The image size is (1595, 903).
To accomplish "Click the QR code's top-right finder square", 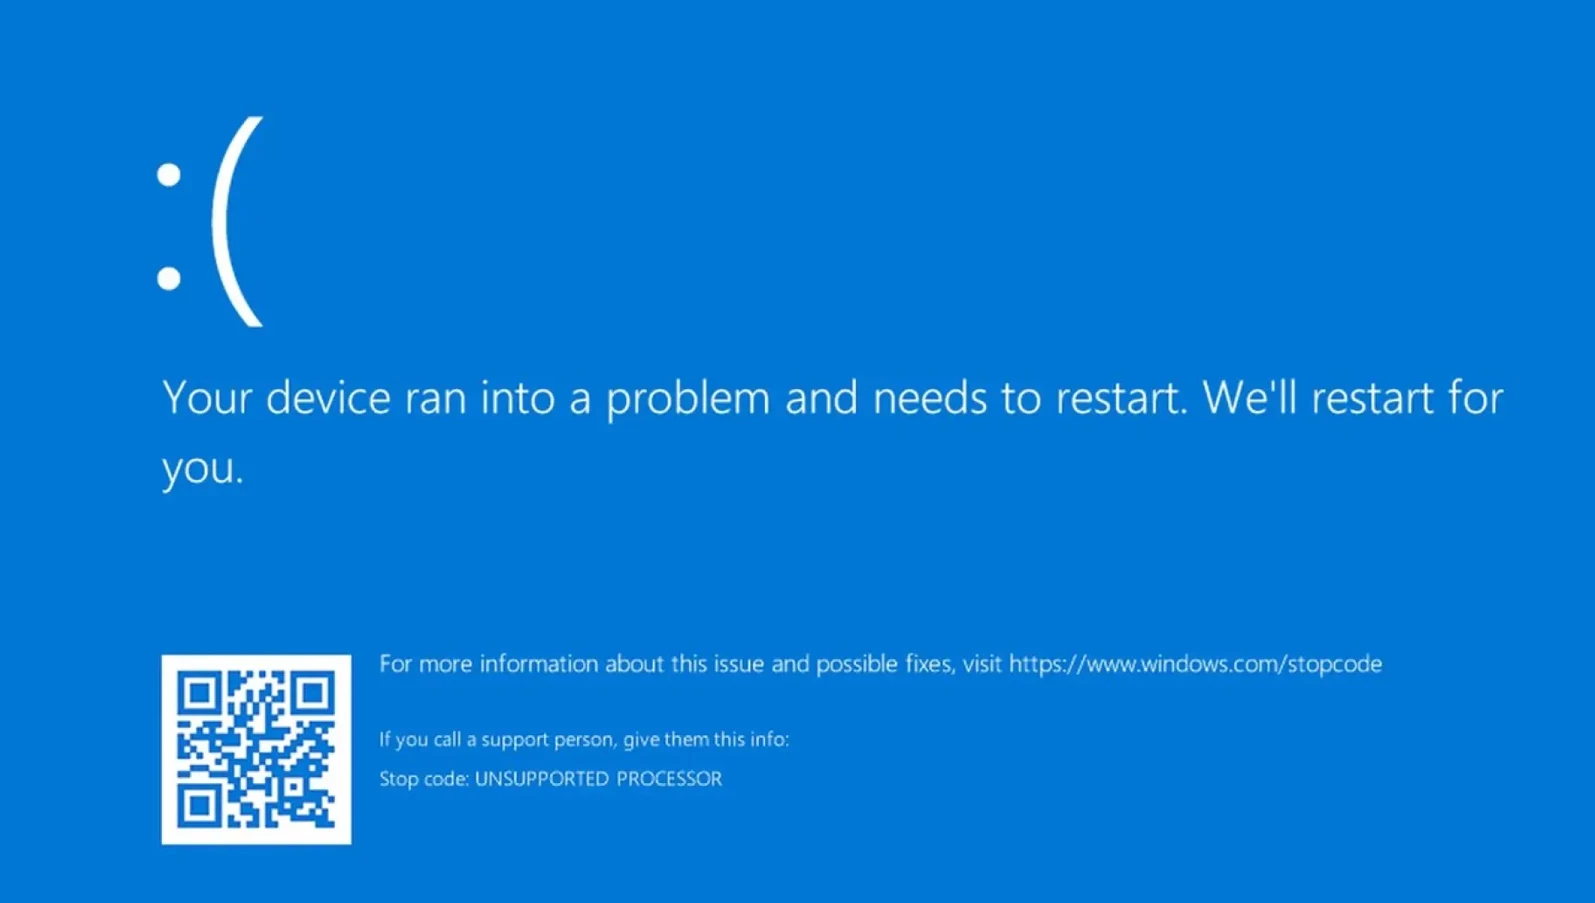I will (313, 693).
